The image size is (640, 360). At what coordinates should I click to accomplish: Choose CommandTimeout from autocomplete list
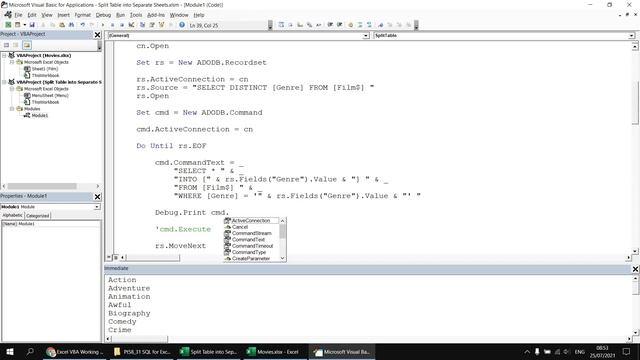[x=252, y=246]
